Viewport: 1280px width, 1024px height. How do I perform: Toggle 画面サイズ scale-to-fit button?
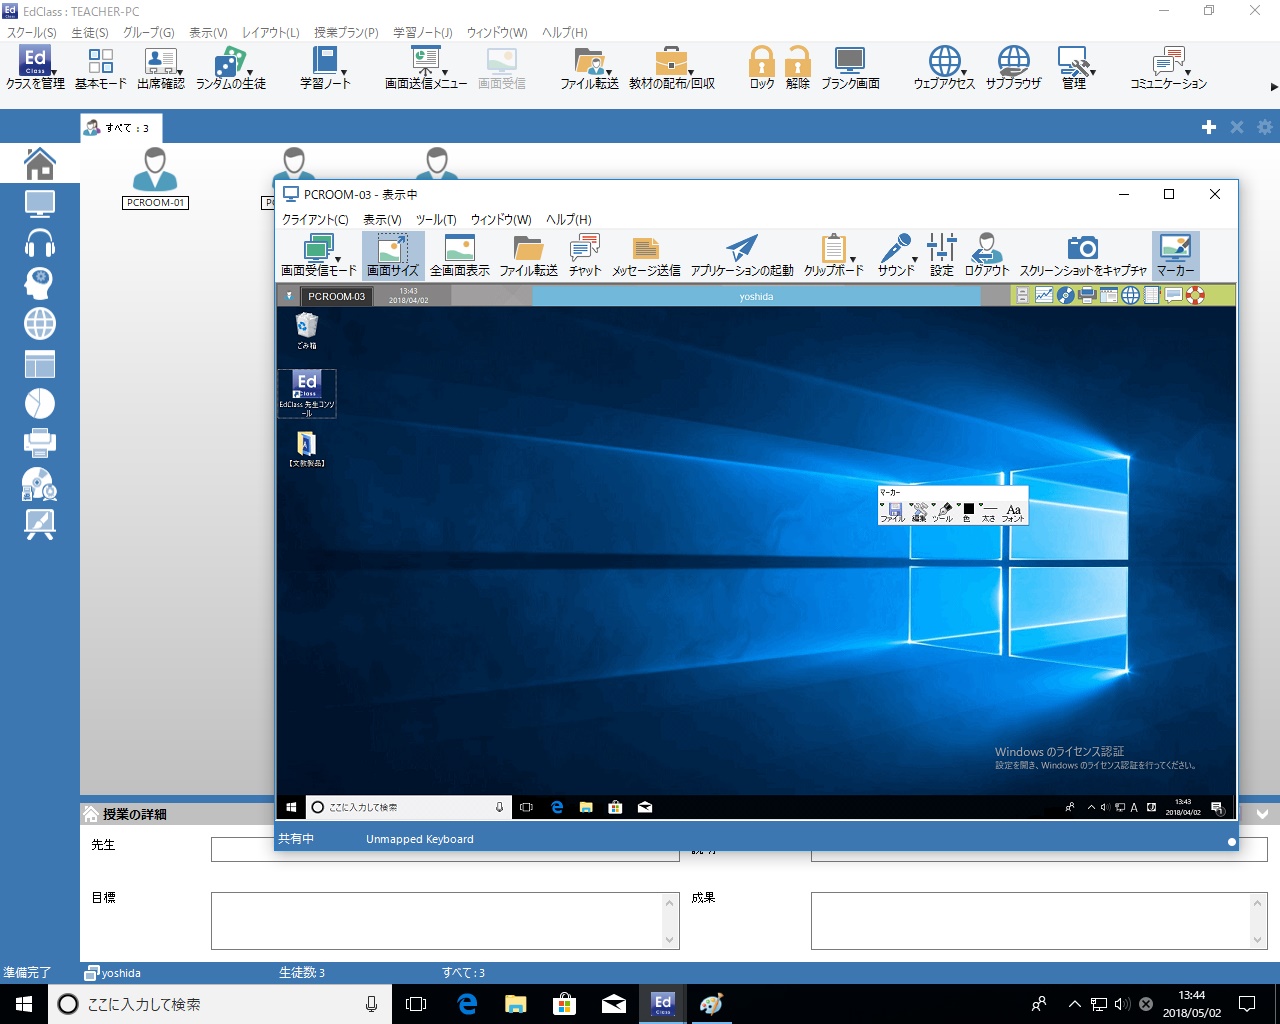click(393, 255)
